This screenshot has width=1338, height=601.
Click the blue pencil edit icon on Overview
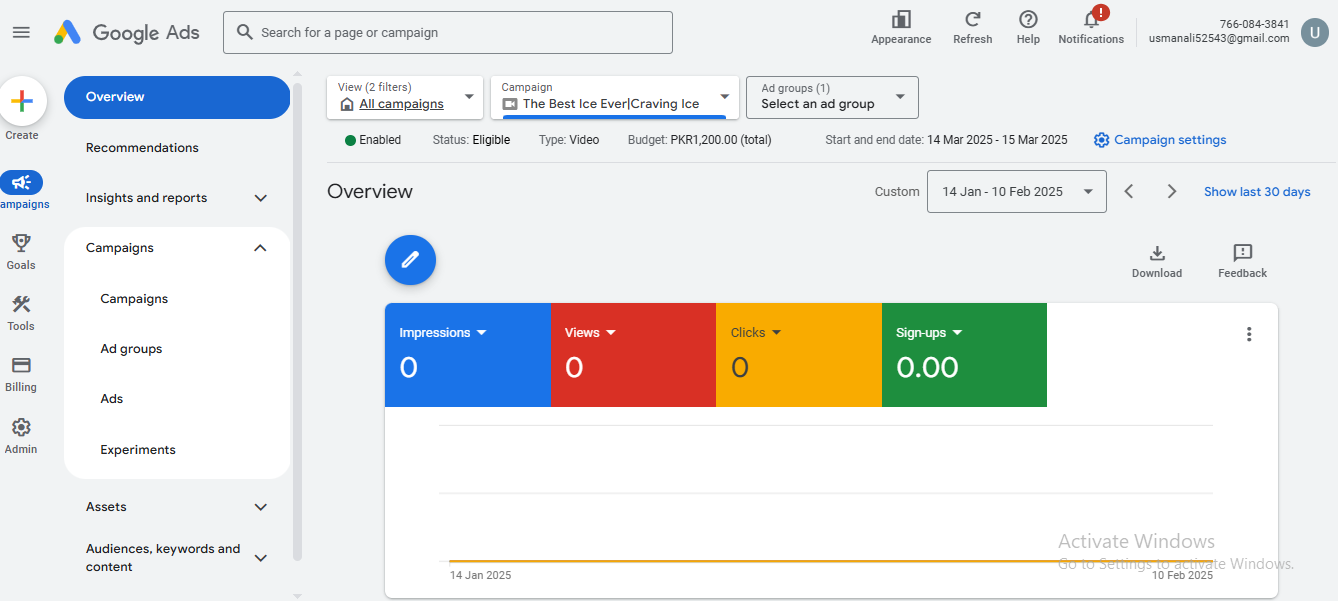(x=410, y=259)
